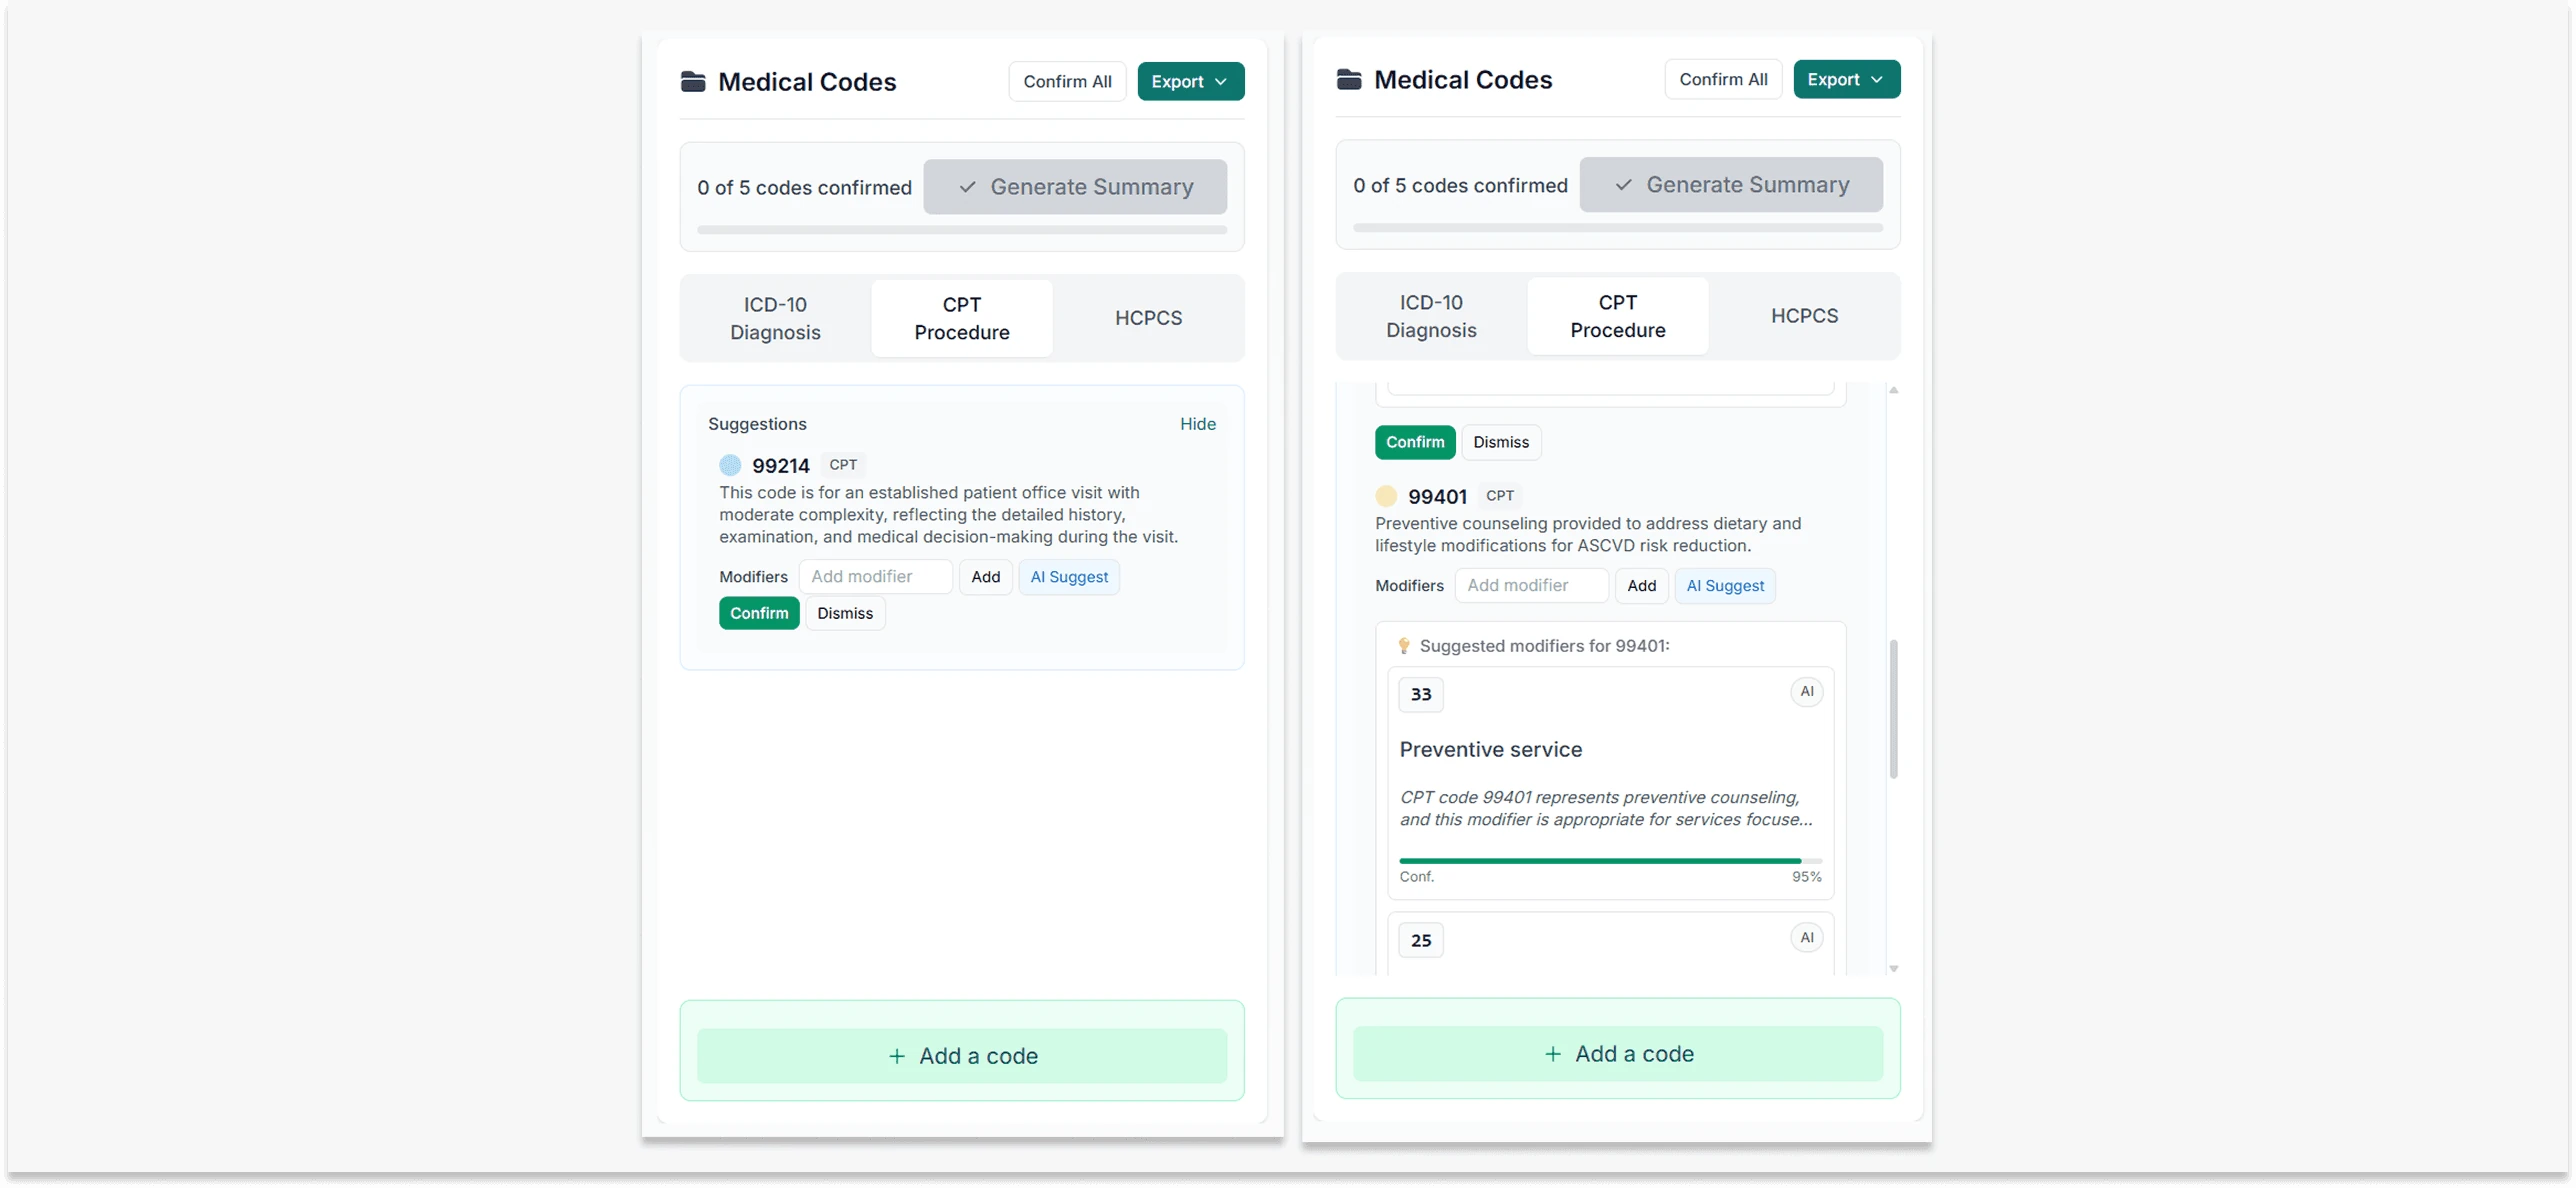Click the plus icon in left Add a code
Viewport: 2576px width, 1188px height.
click(897, 1056)
